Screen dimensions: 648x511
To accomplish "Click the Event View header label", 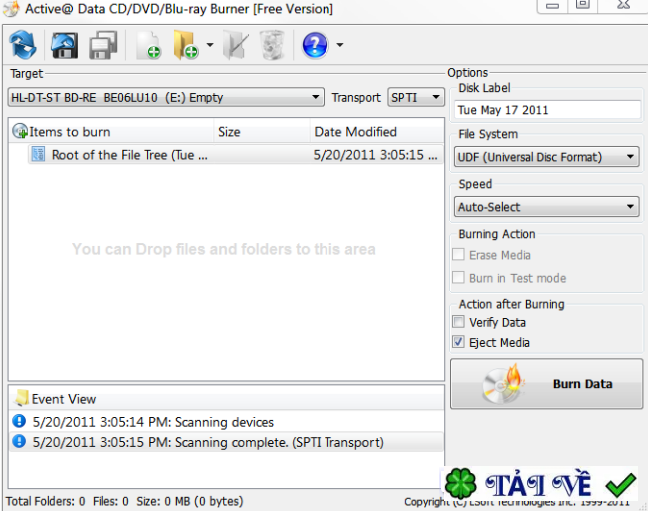I will (64, 399).
